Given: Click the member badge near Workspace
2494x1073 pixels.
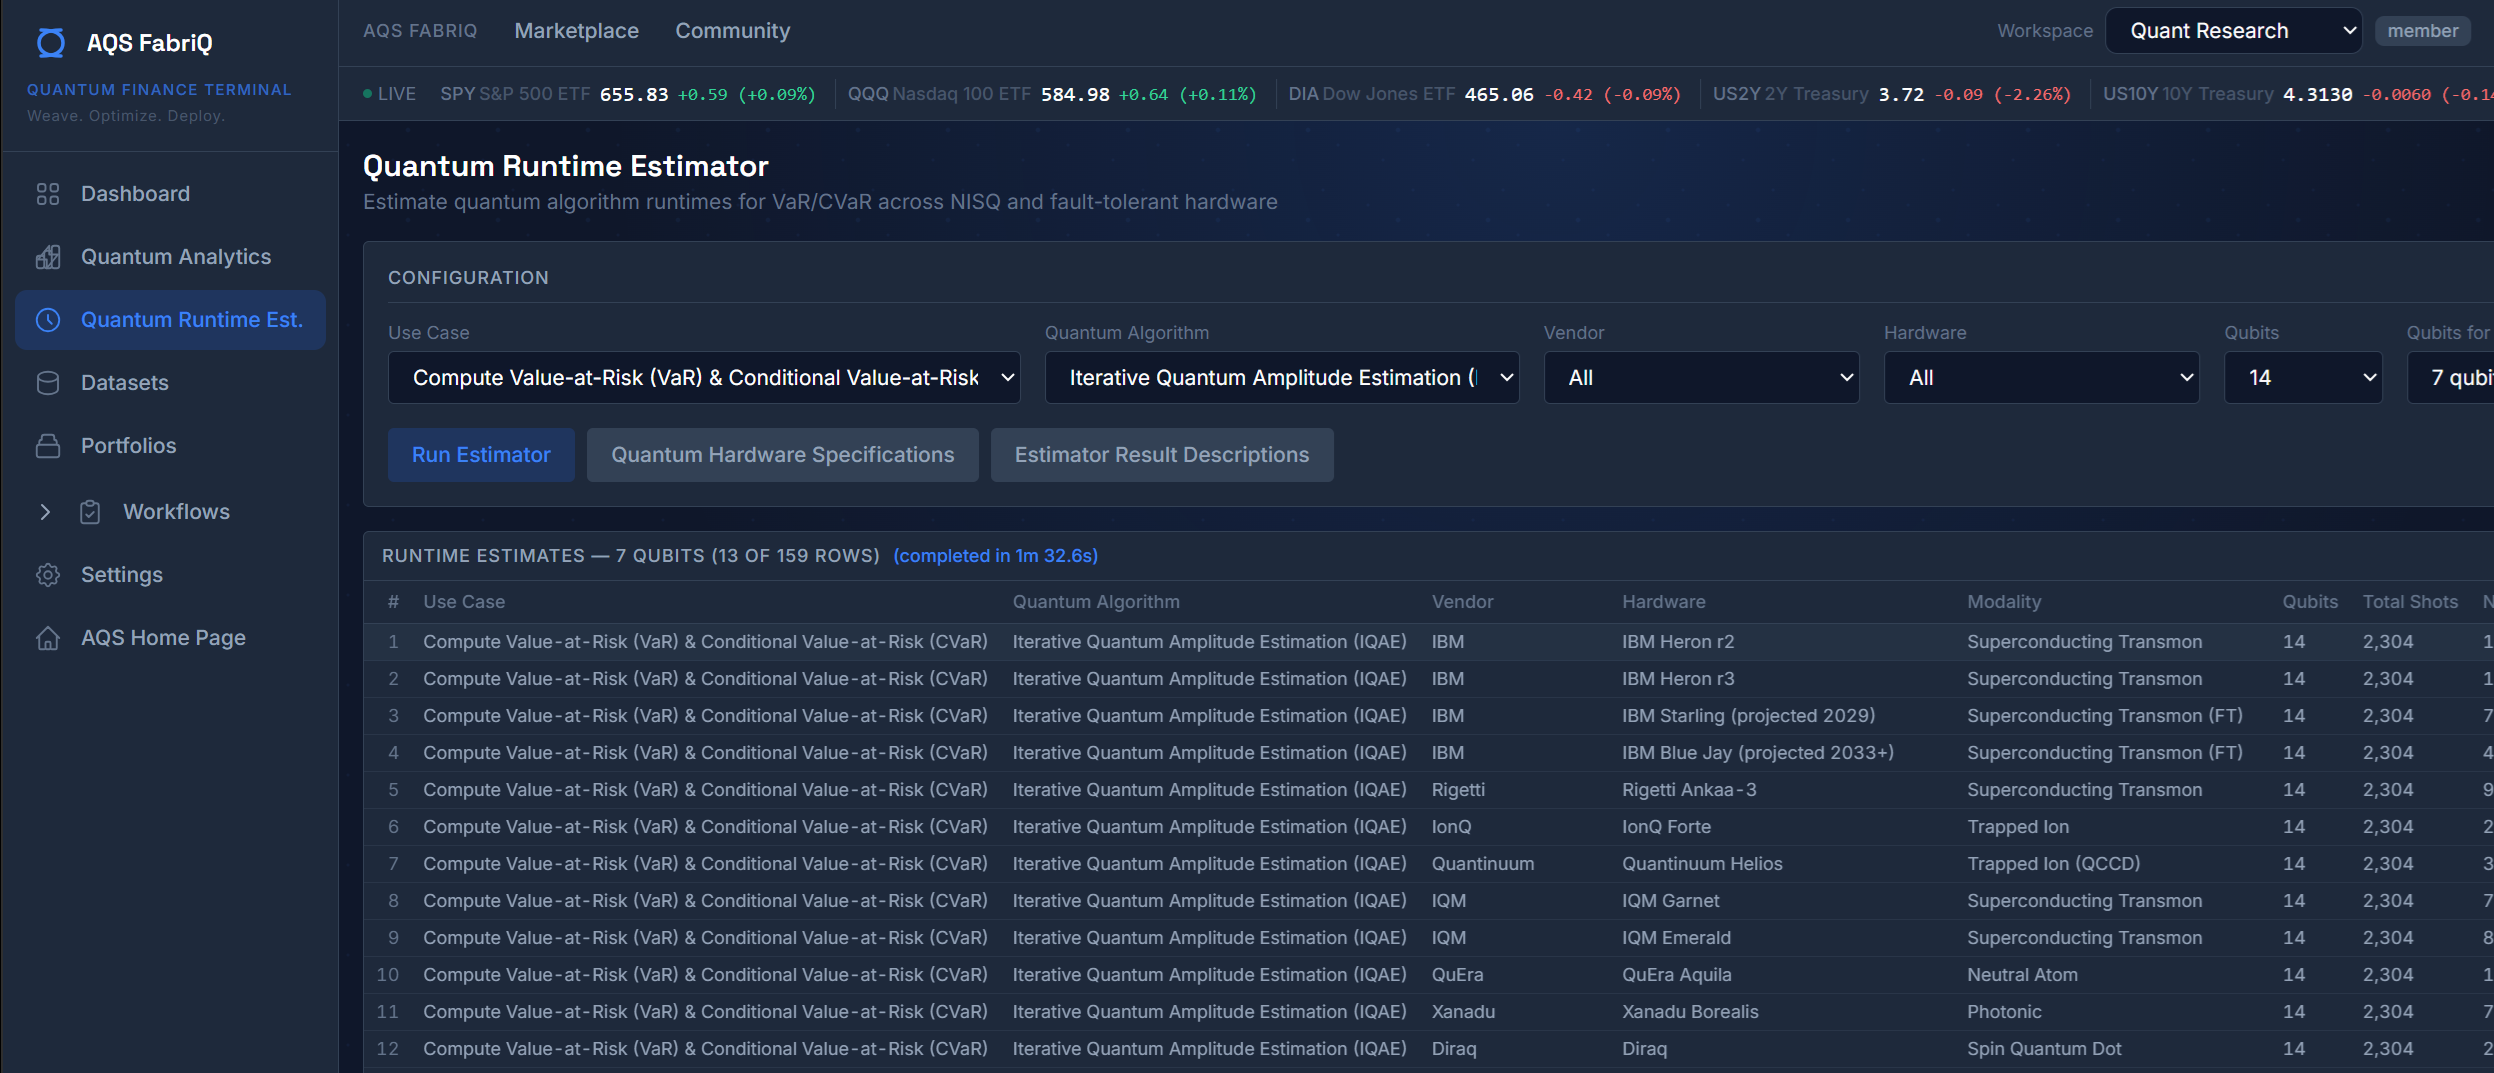Looking at the screenshot, I should (2421, 30).
